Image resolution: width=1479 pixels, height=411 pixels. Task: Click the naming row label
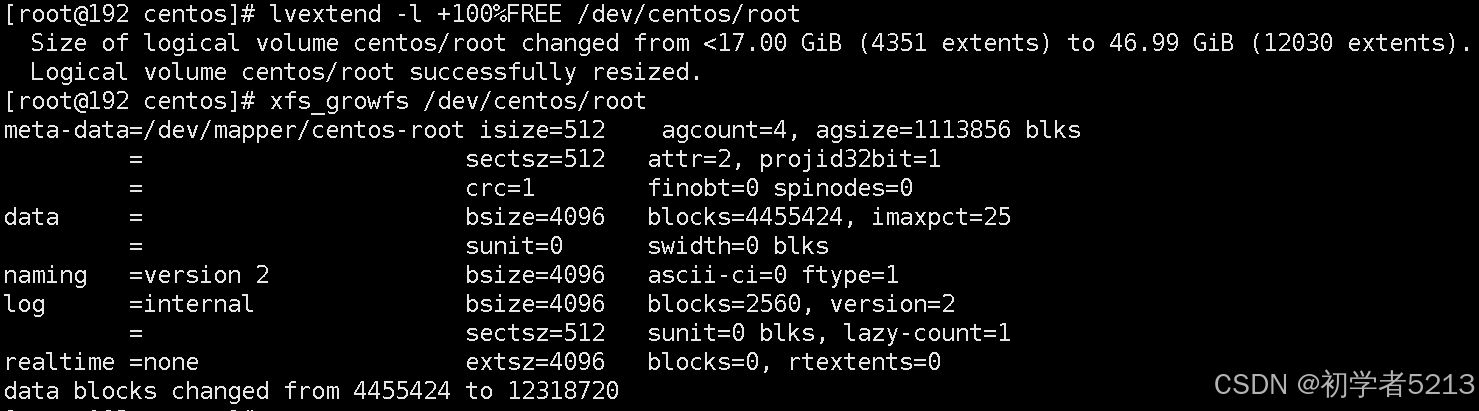pyautogui.click(x=45, y=275)
